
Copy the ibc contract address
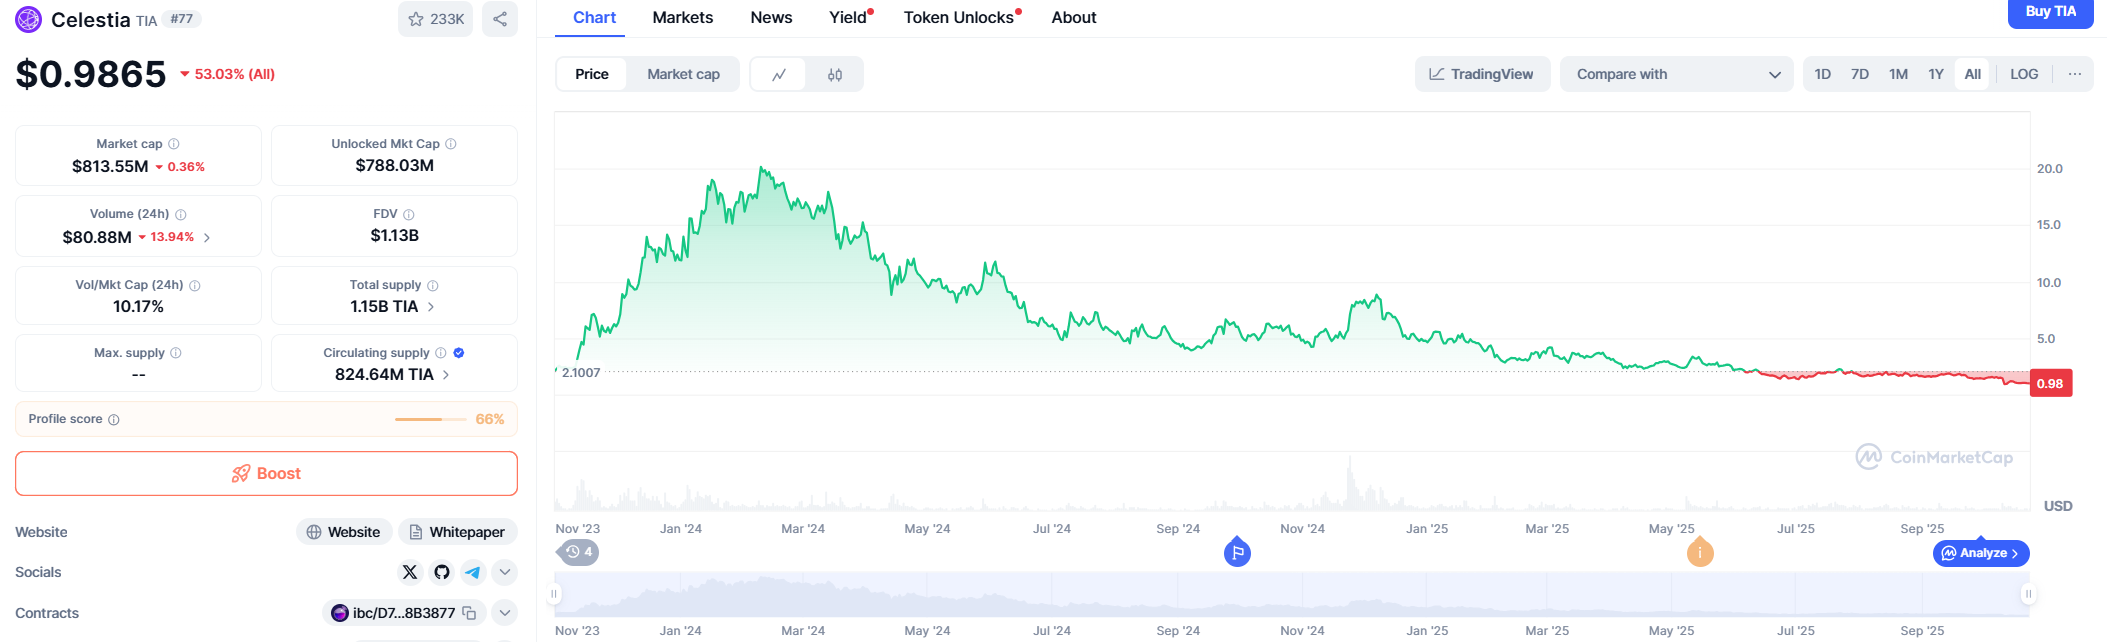pos(469,613)
